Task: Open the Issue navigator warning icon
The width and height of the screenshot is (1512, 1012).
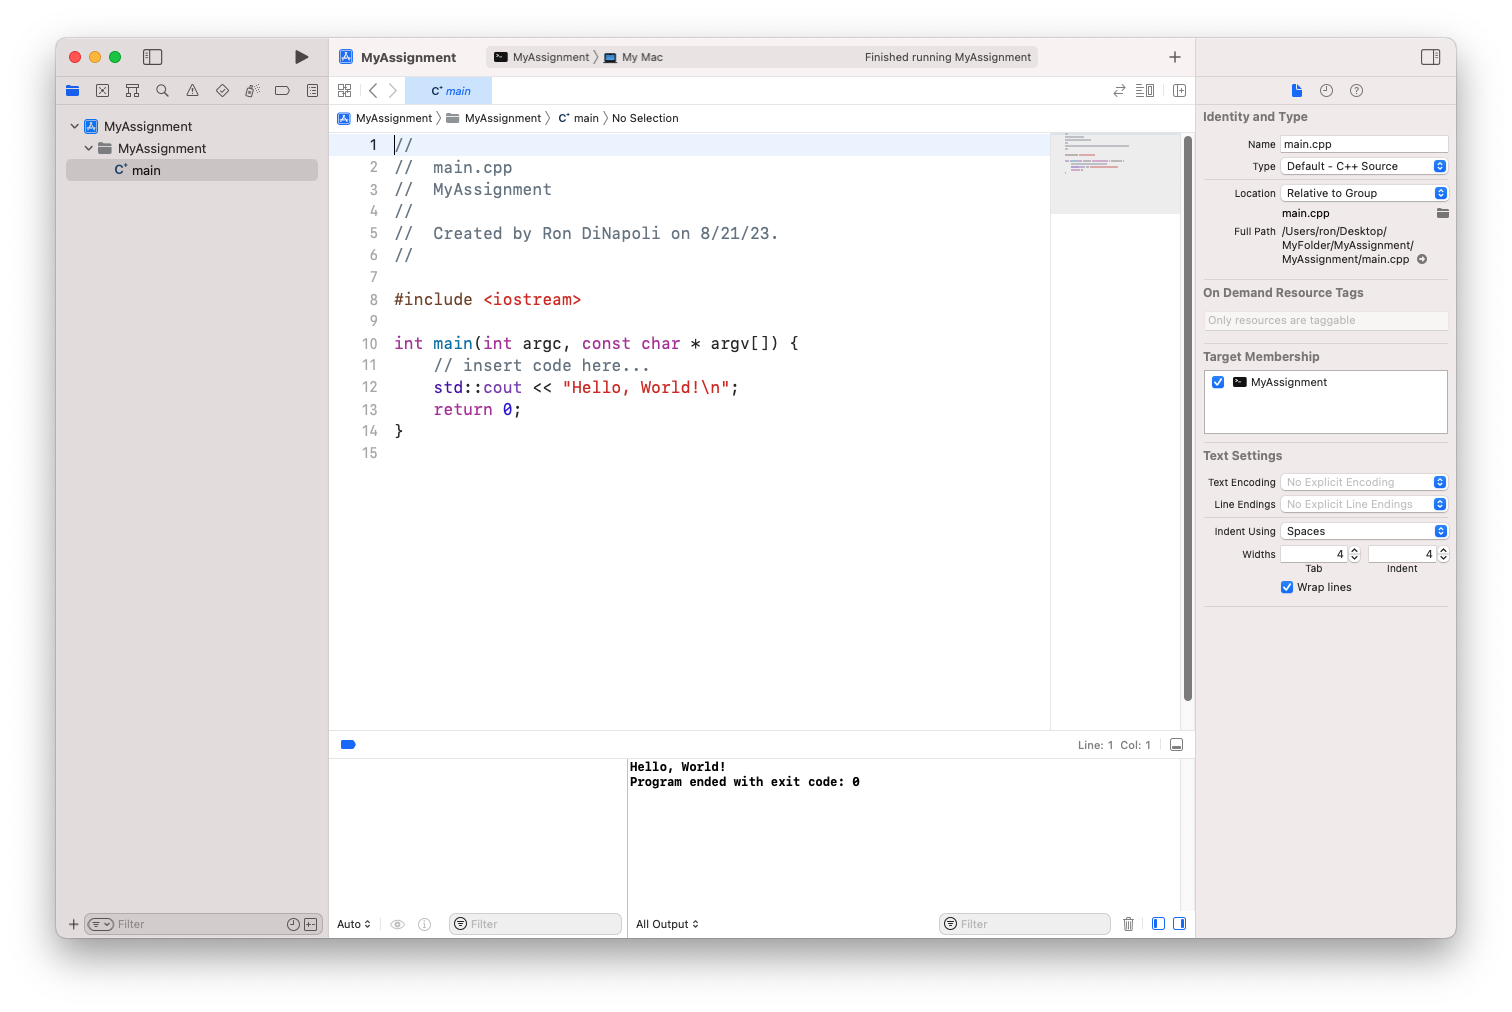Action: (x=192, y=91)
